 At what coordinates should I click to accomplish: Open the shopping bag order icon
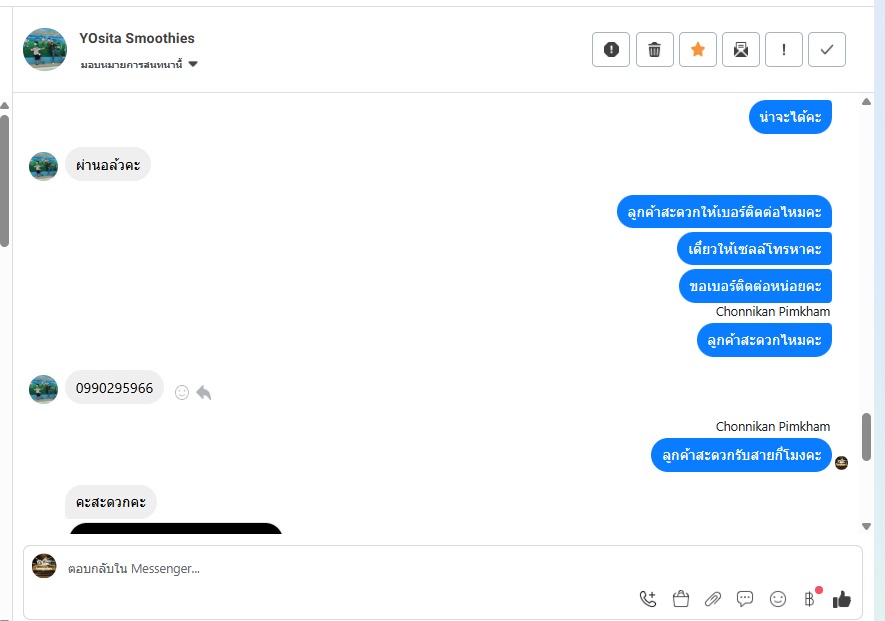tap(681, 599)
